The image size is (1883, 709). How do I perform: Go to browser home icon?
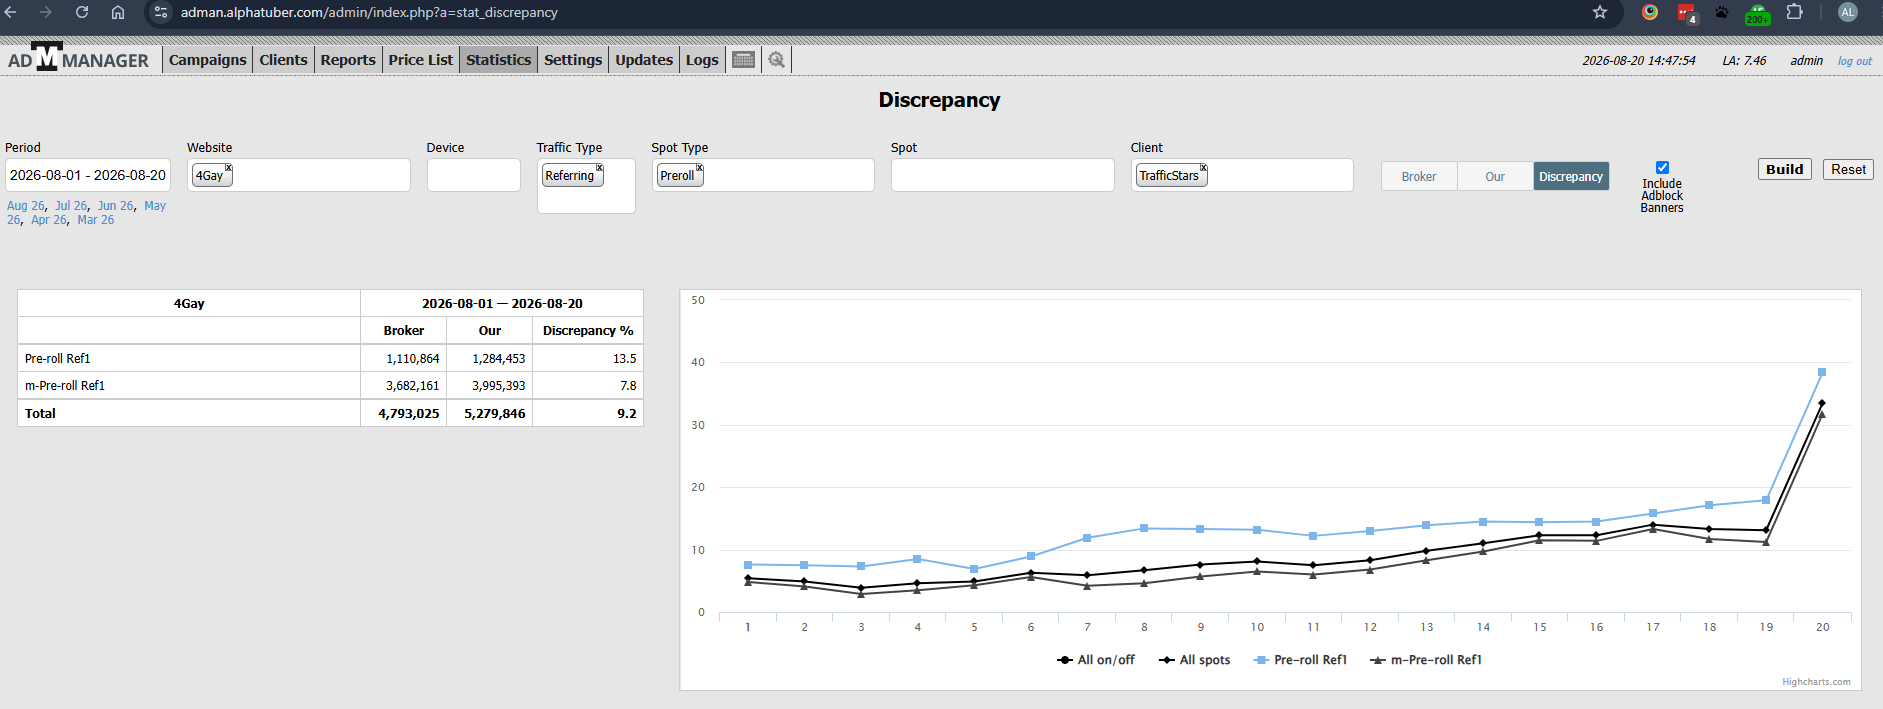point(118,12)
